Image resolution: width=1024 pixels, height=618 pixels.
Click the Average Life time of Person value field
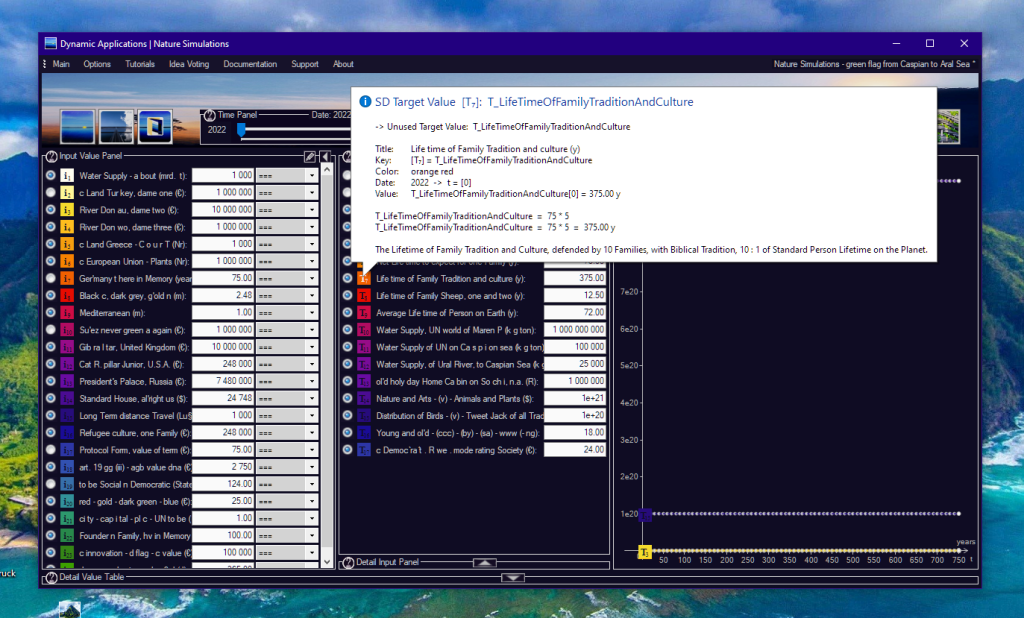[575, 313]
